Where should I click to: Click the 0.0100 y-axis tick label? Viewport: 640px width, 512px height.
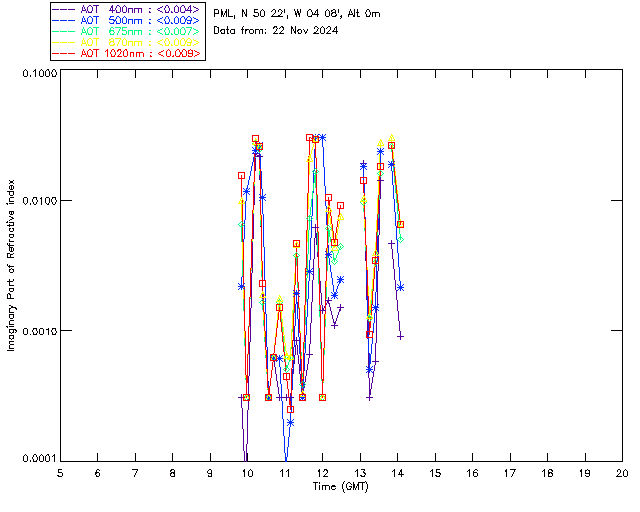coord(39,201)
